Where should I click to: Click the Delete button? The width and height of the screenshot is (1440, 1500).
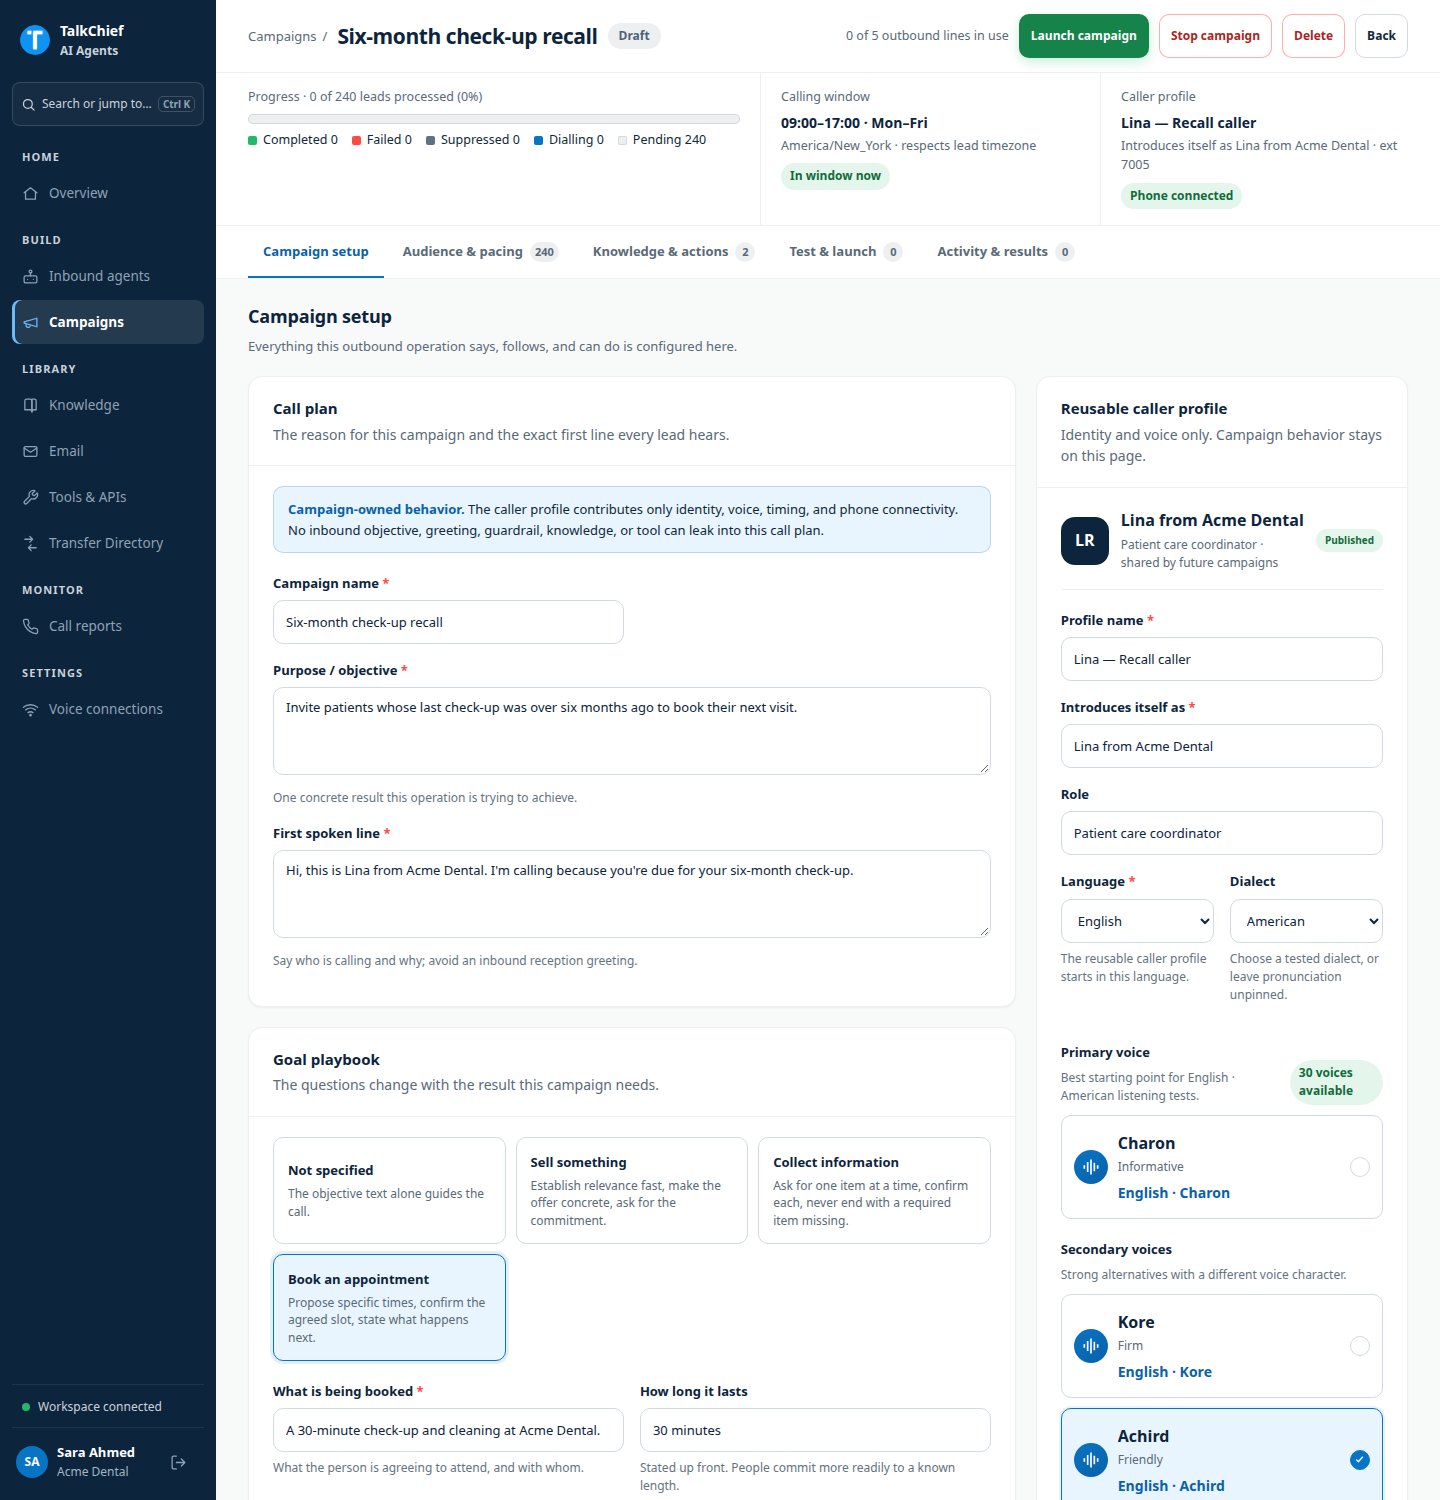tap(1313, 36)
